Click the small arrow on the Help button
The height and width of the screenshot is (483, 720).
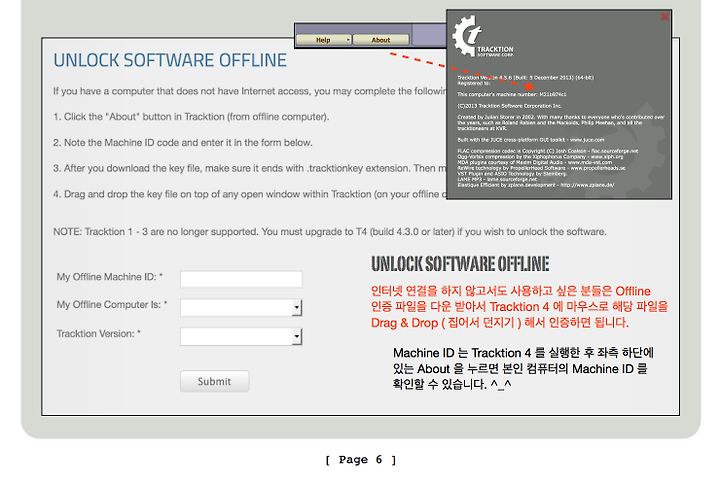(x=348, y=40)
